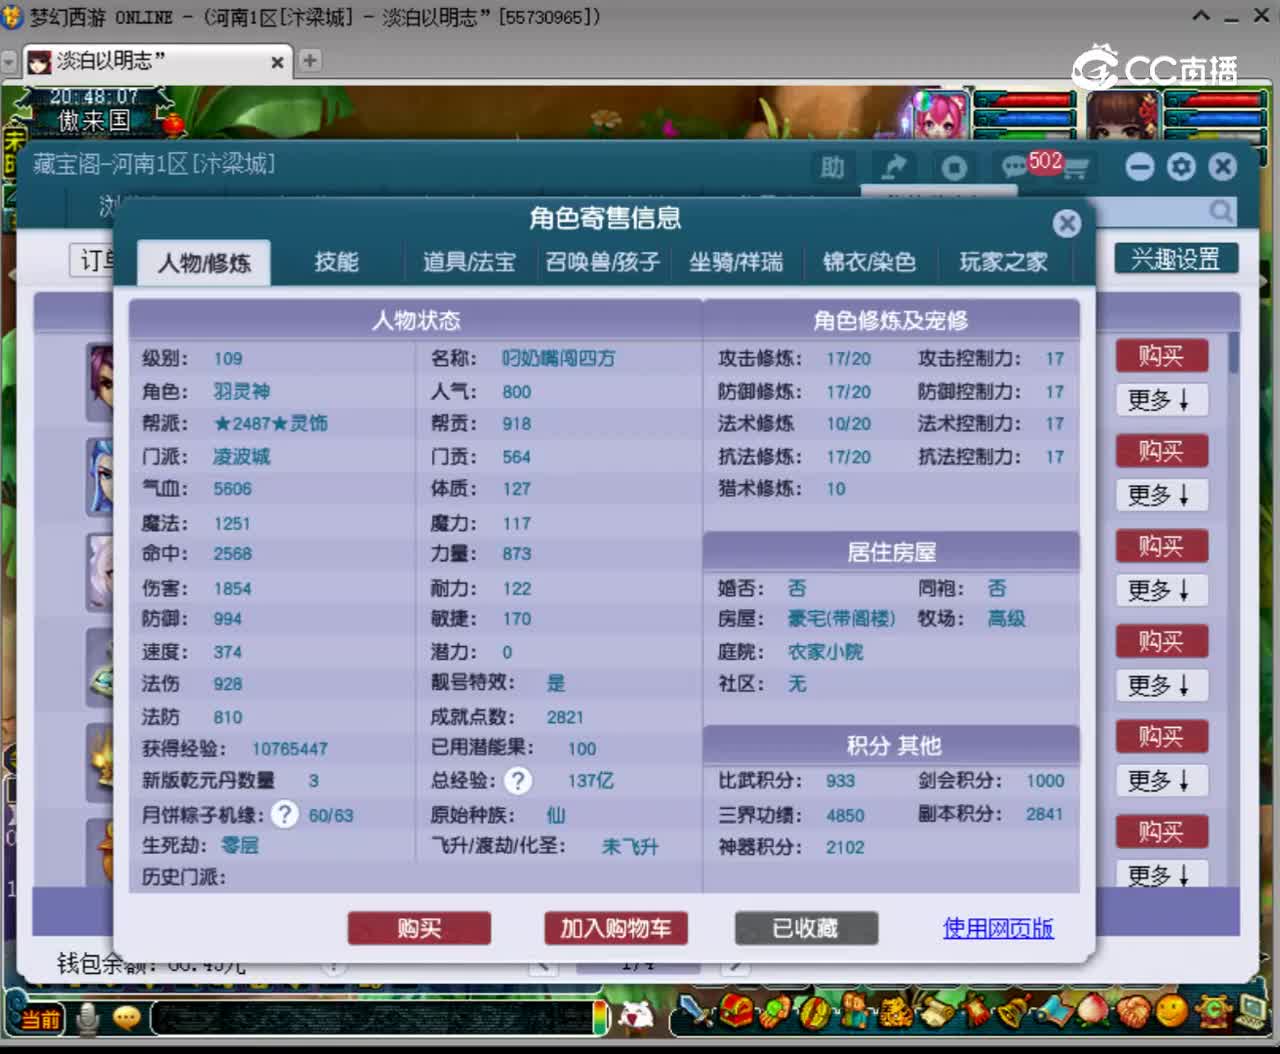Click the 豪宅(带阁楼) house value

(841, 619)
